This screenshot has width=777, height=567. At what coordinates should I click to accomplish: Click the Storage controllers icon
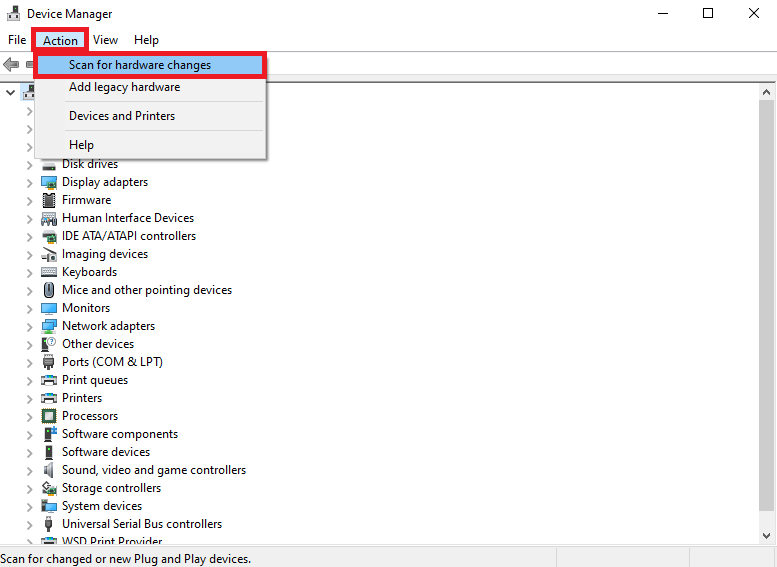tap(49, 488)
